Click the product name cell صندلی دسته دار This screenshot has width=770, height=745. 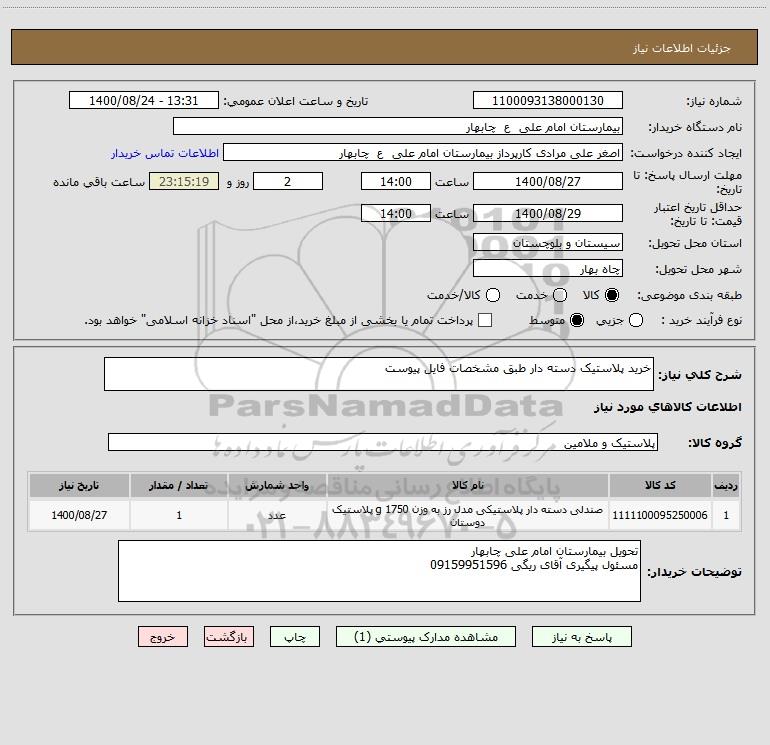(x=468, y=515)
